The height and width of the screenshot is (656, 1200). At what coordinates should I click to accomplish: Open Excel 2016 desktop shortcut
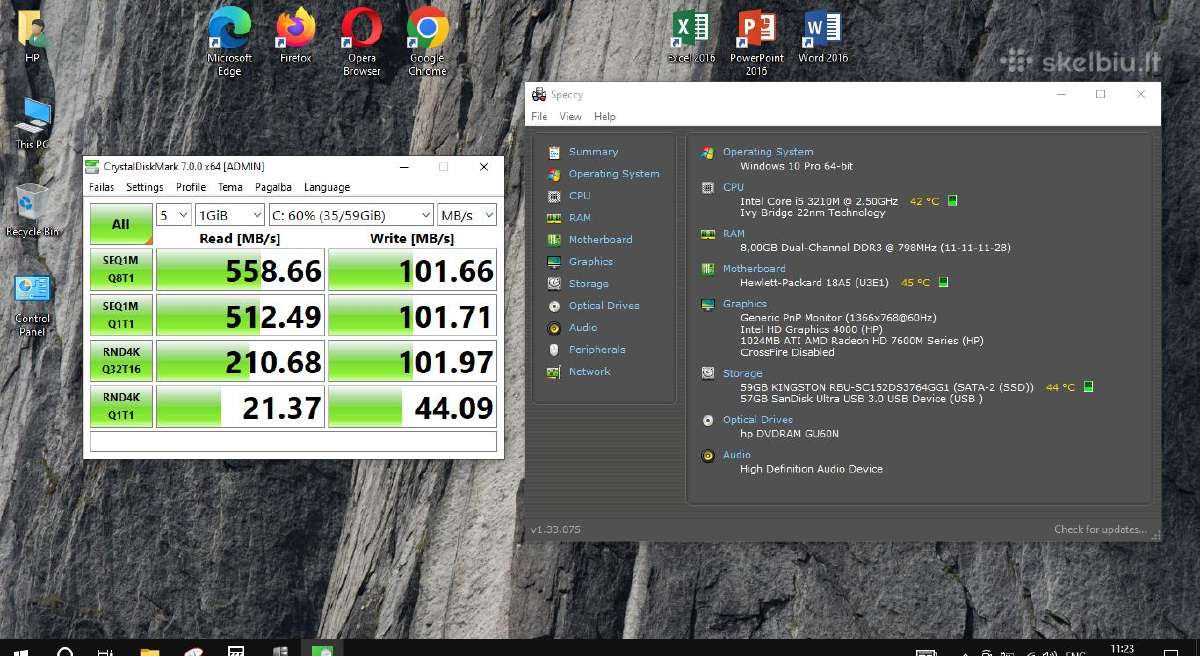click(x=691, y=36)
